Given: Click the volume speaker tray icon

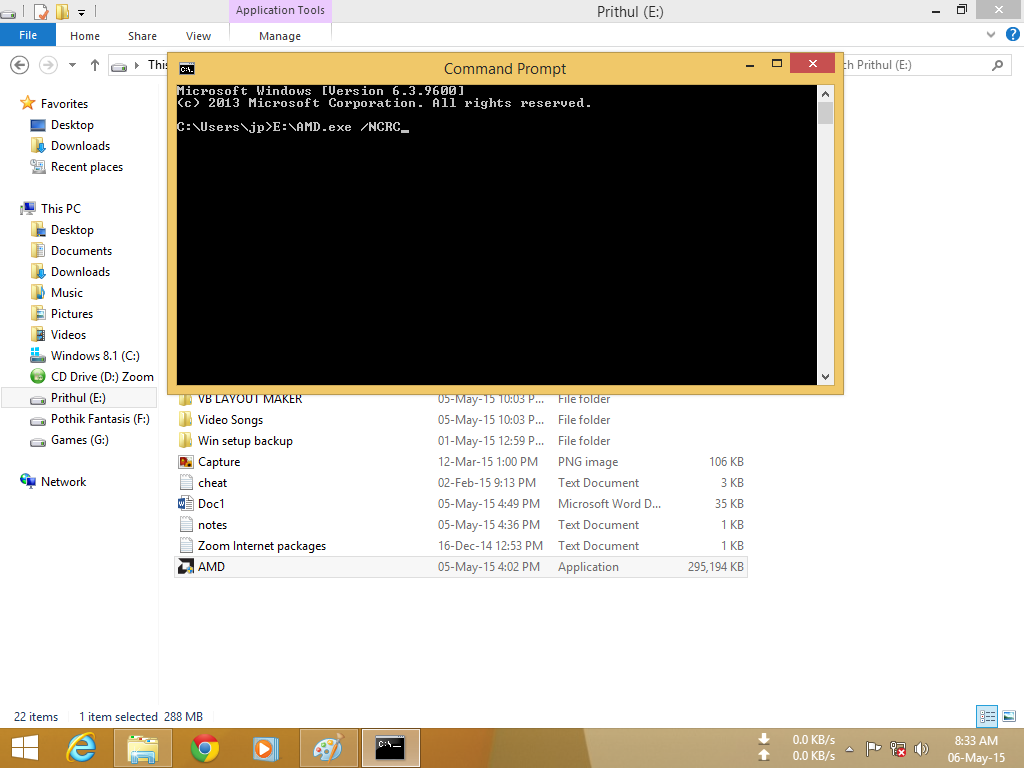Looking at the screenshot, I should [921, 748].
